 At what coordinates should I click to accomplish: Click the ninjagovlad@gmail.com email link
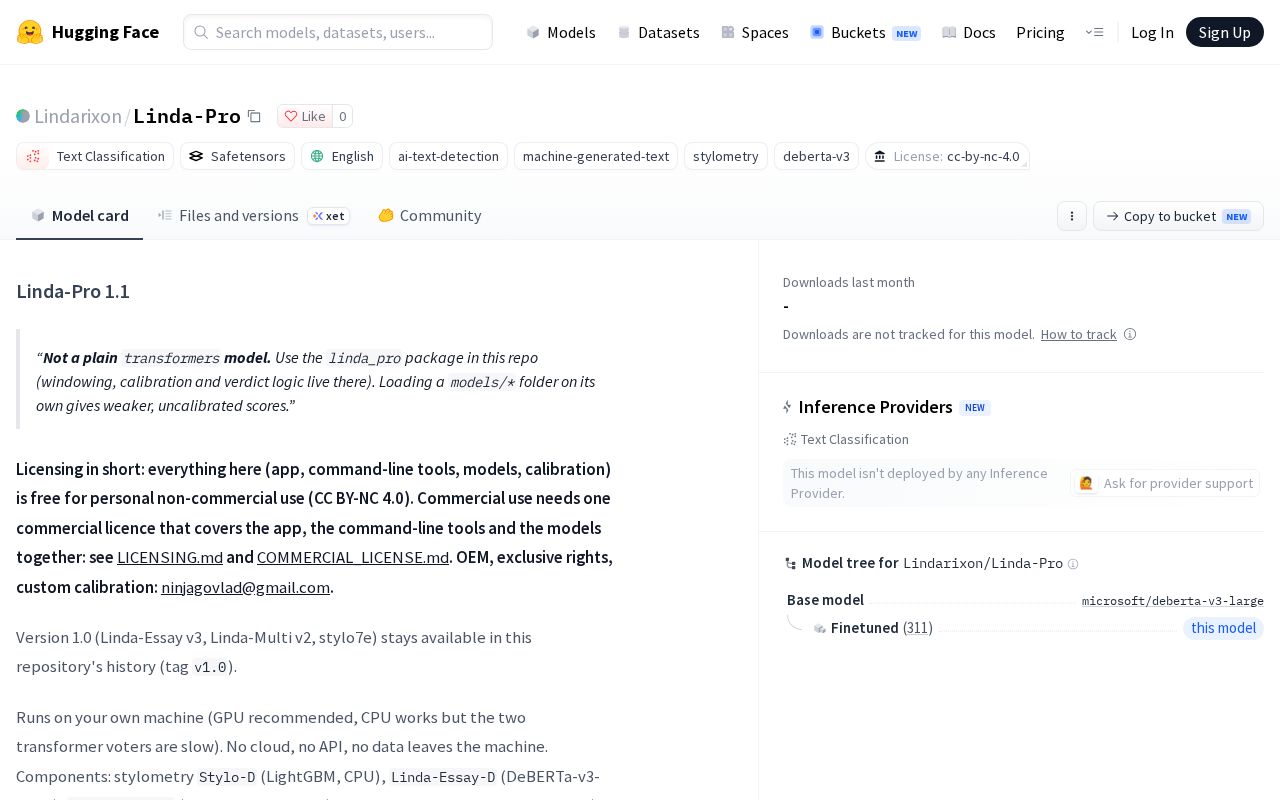246,587
